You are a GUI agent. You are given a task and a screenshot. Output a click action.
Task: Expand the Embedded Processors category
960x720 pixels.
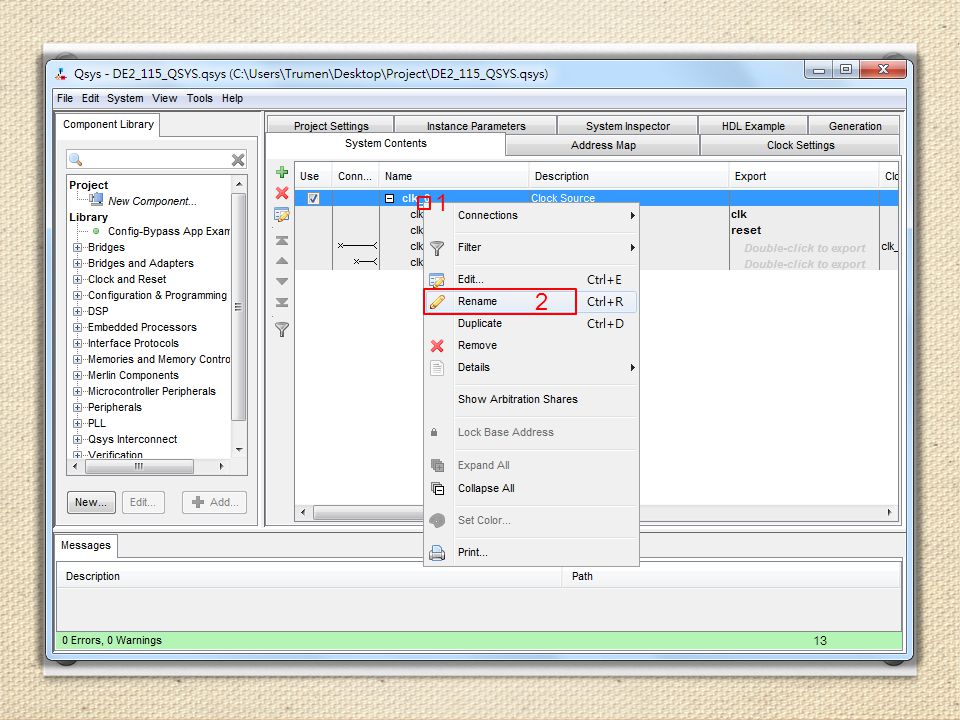pos(78,327)
